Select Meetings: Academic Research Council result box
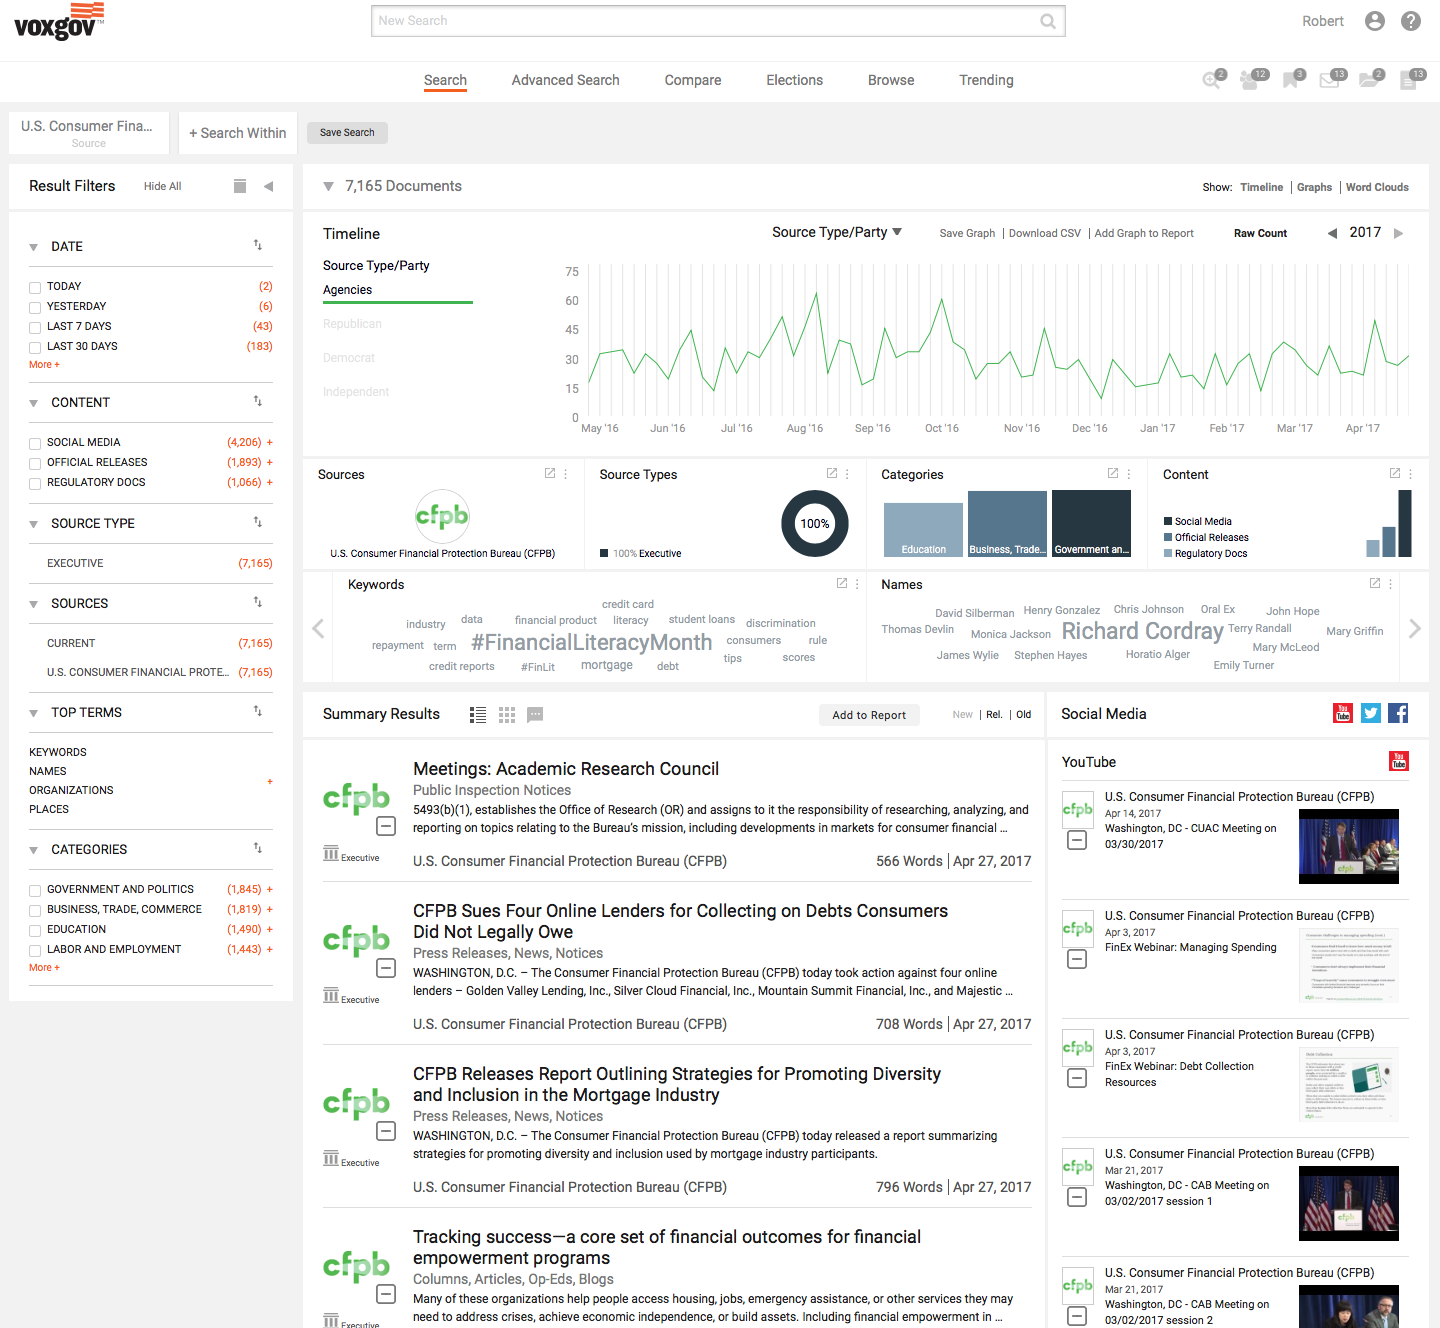Viewport: 1440px width, 1328px height. pos(386,826)
